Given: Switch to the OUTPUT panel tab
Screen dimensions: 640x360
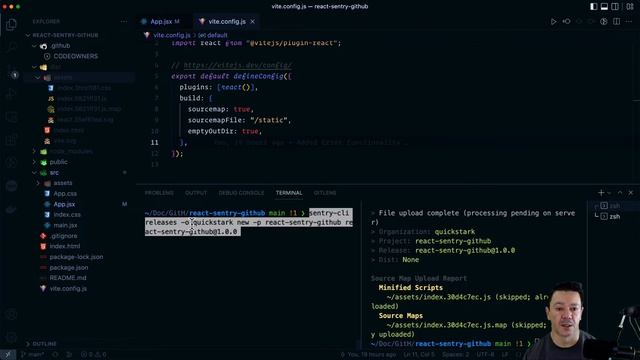Looking at the screenshot, I should coord(196,193).
